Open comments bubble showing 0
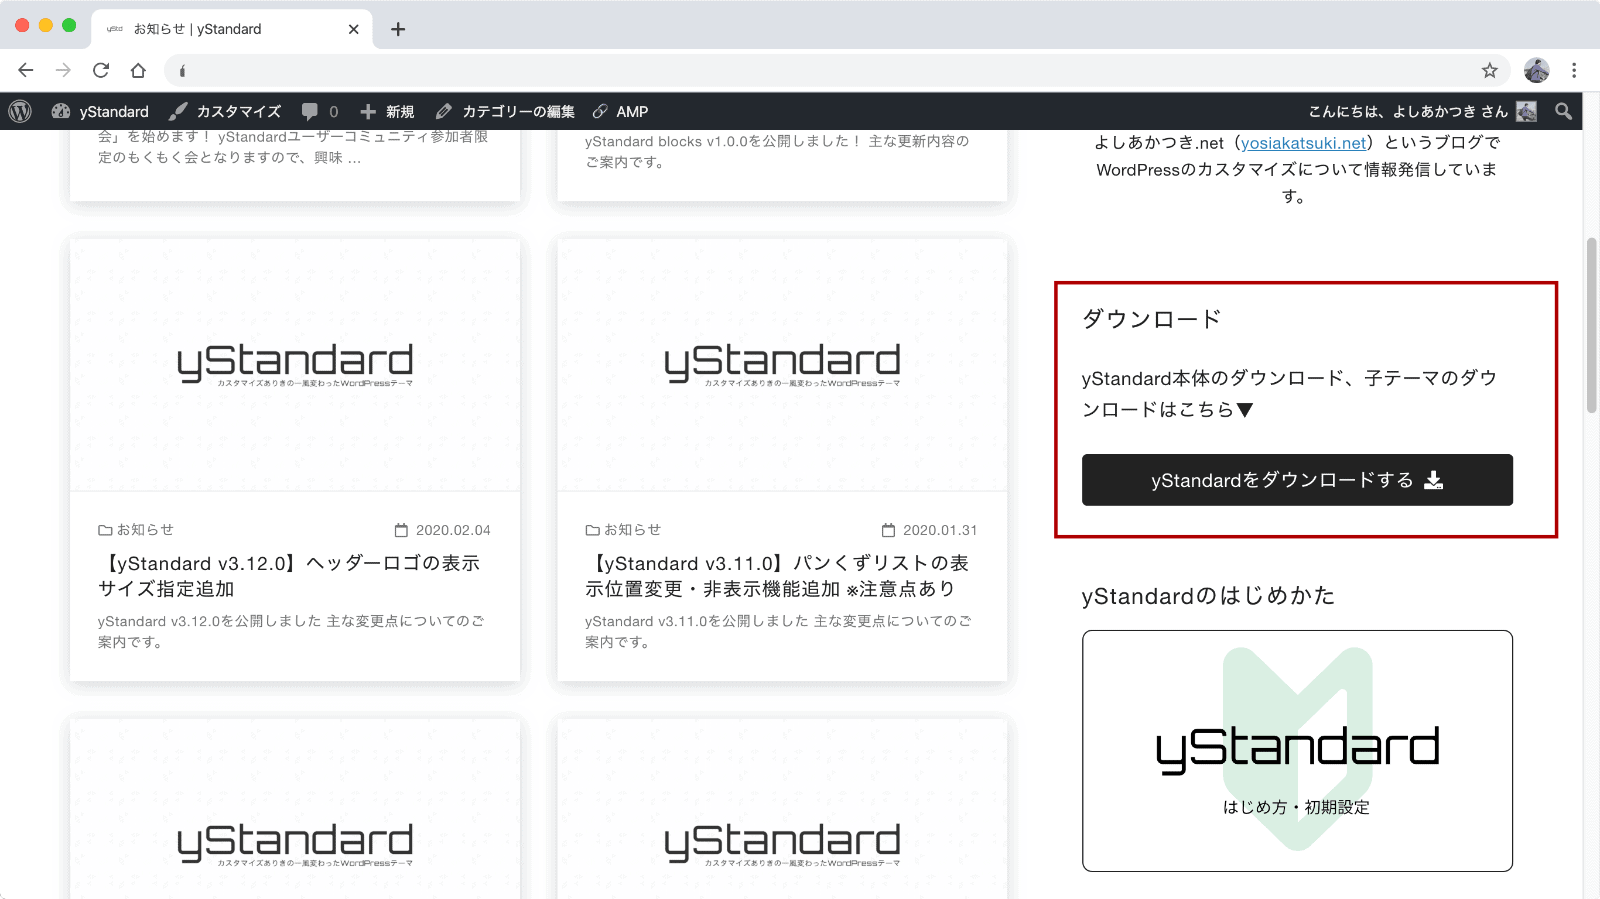 pos(320,111)
